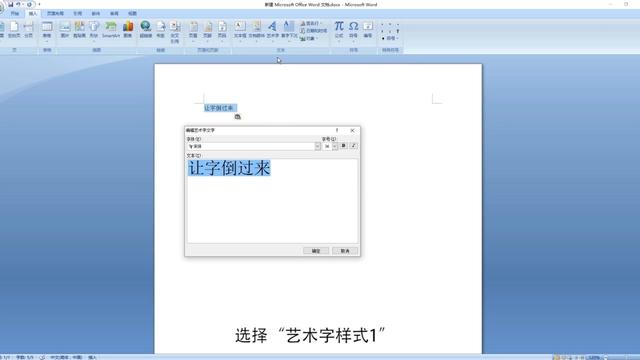
Task: Open the View (视图) tab
Action: [x=132, y=13]
